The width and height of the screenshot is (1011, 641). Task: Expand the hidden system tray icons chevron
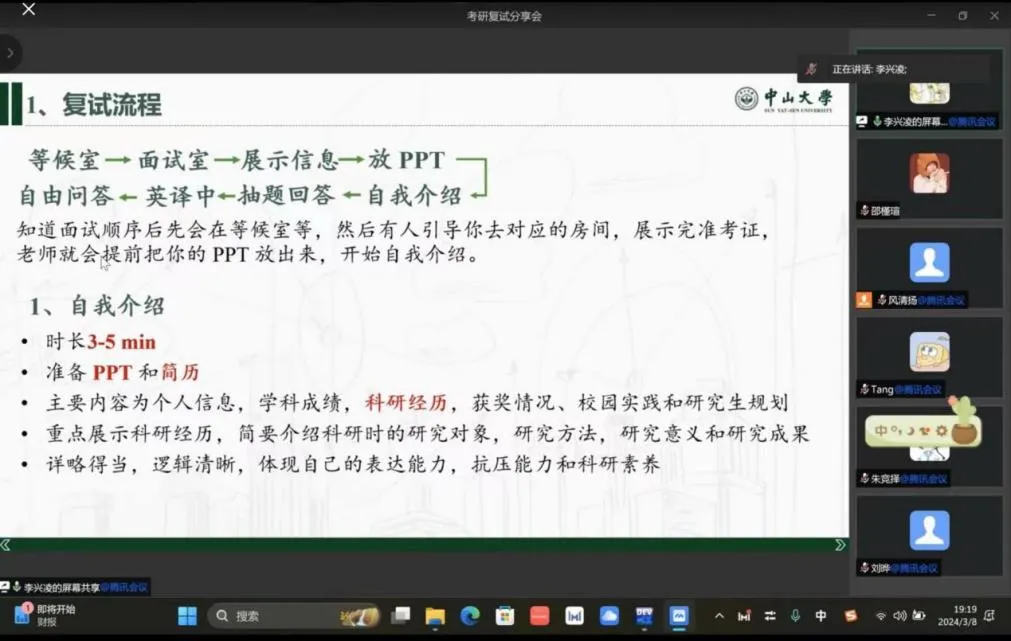point(718,616)
